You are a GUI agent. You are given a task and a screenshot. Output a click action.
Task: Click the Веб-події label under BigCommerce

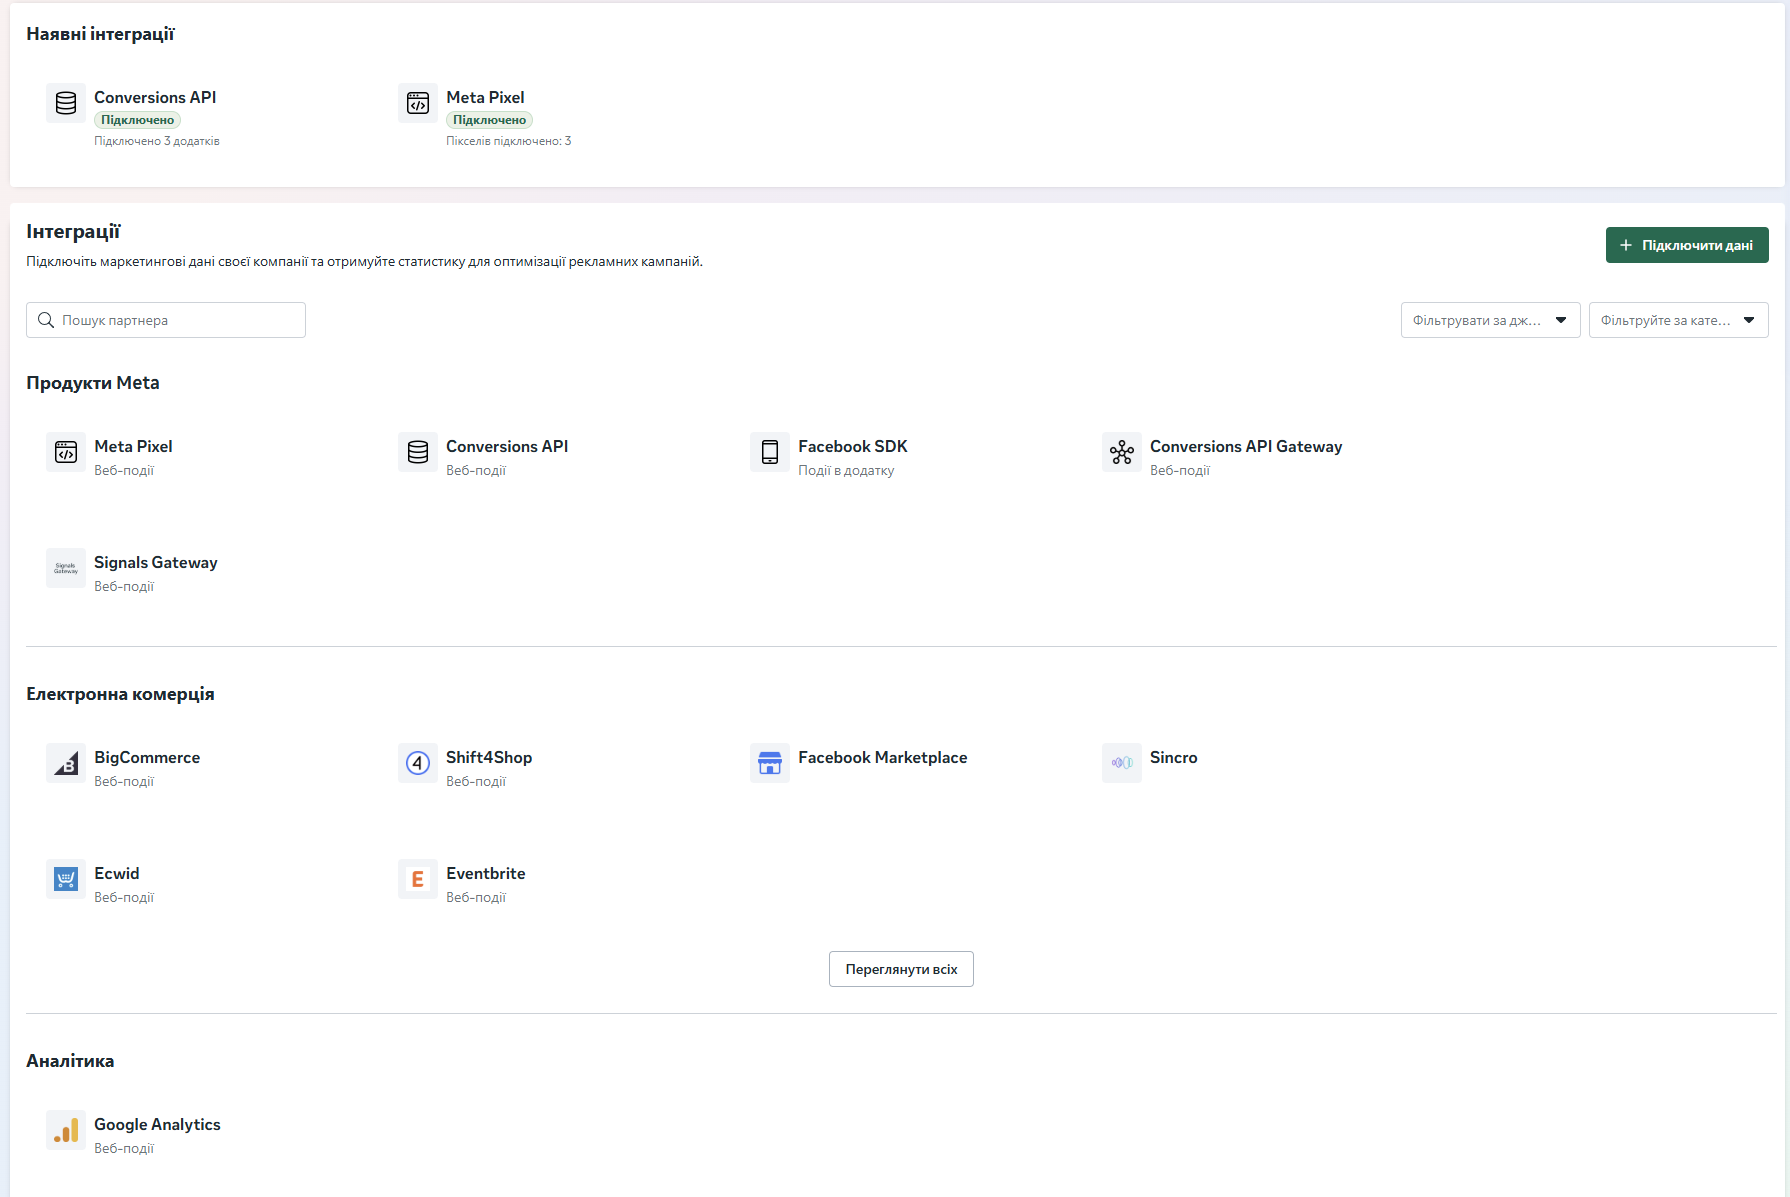click(124, 781)
